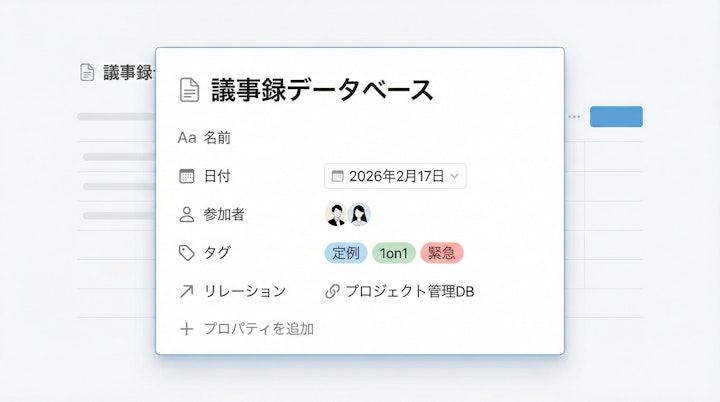This screenshot has height=402, width=720.
Task: Select the 参加者 property label
Action: pyautogui.click(x=224, y=215)
